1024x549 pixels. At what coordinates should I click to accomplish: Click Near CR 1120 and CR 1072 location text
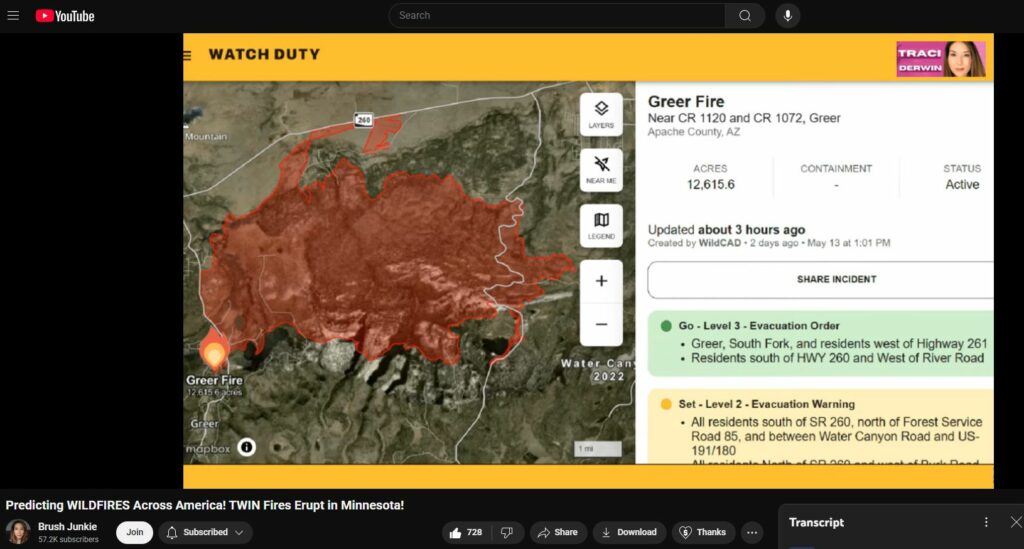coord(744,118)
